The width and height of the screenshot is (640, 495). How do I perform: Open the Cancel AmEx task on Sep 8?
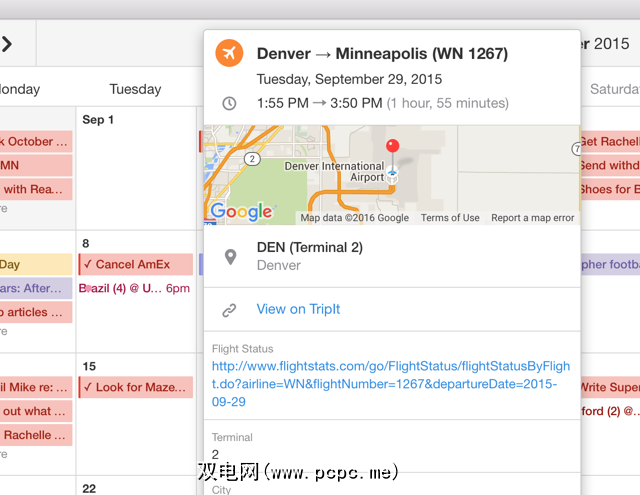click(136, 264)
